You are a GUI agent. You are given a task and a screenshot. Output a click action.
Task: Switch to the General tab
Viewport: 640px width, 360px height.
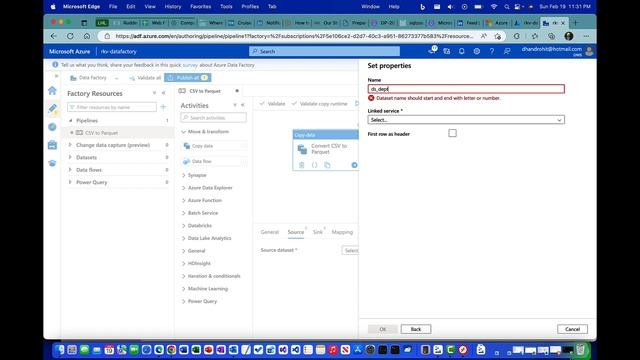270,232
